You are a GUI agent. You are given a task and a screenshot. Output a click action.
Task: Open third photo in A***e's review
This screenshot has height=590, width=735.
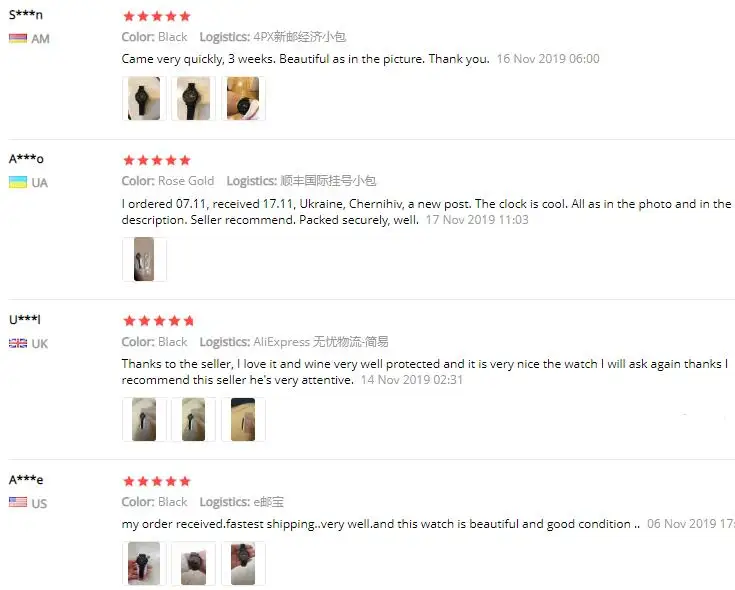tap(243, 564)
